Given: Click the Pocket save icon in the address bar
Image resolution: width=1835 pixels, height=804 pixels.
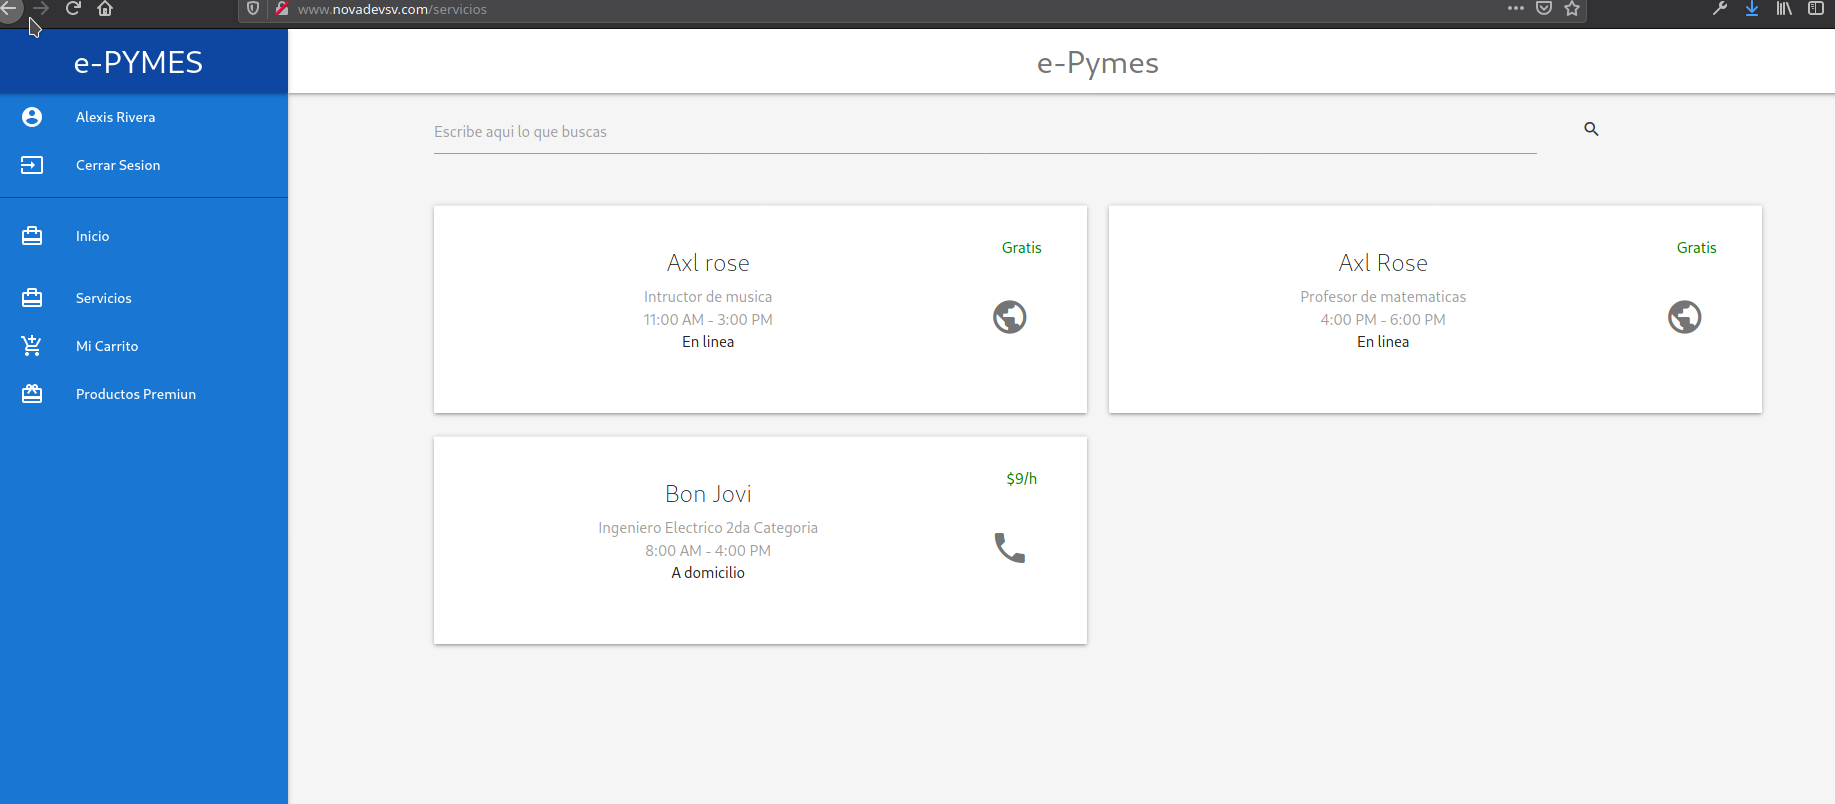Looking at the screenshot, I should pyautogui.click(x=1544, y=9).
